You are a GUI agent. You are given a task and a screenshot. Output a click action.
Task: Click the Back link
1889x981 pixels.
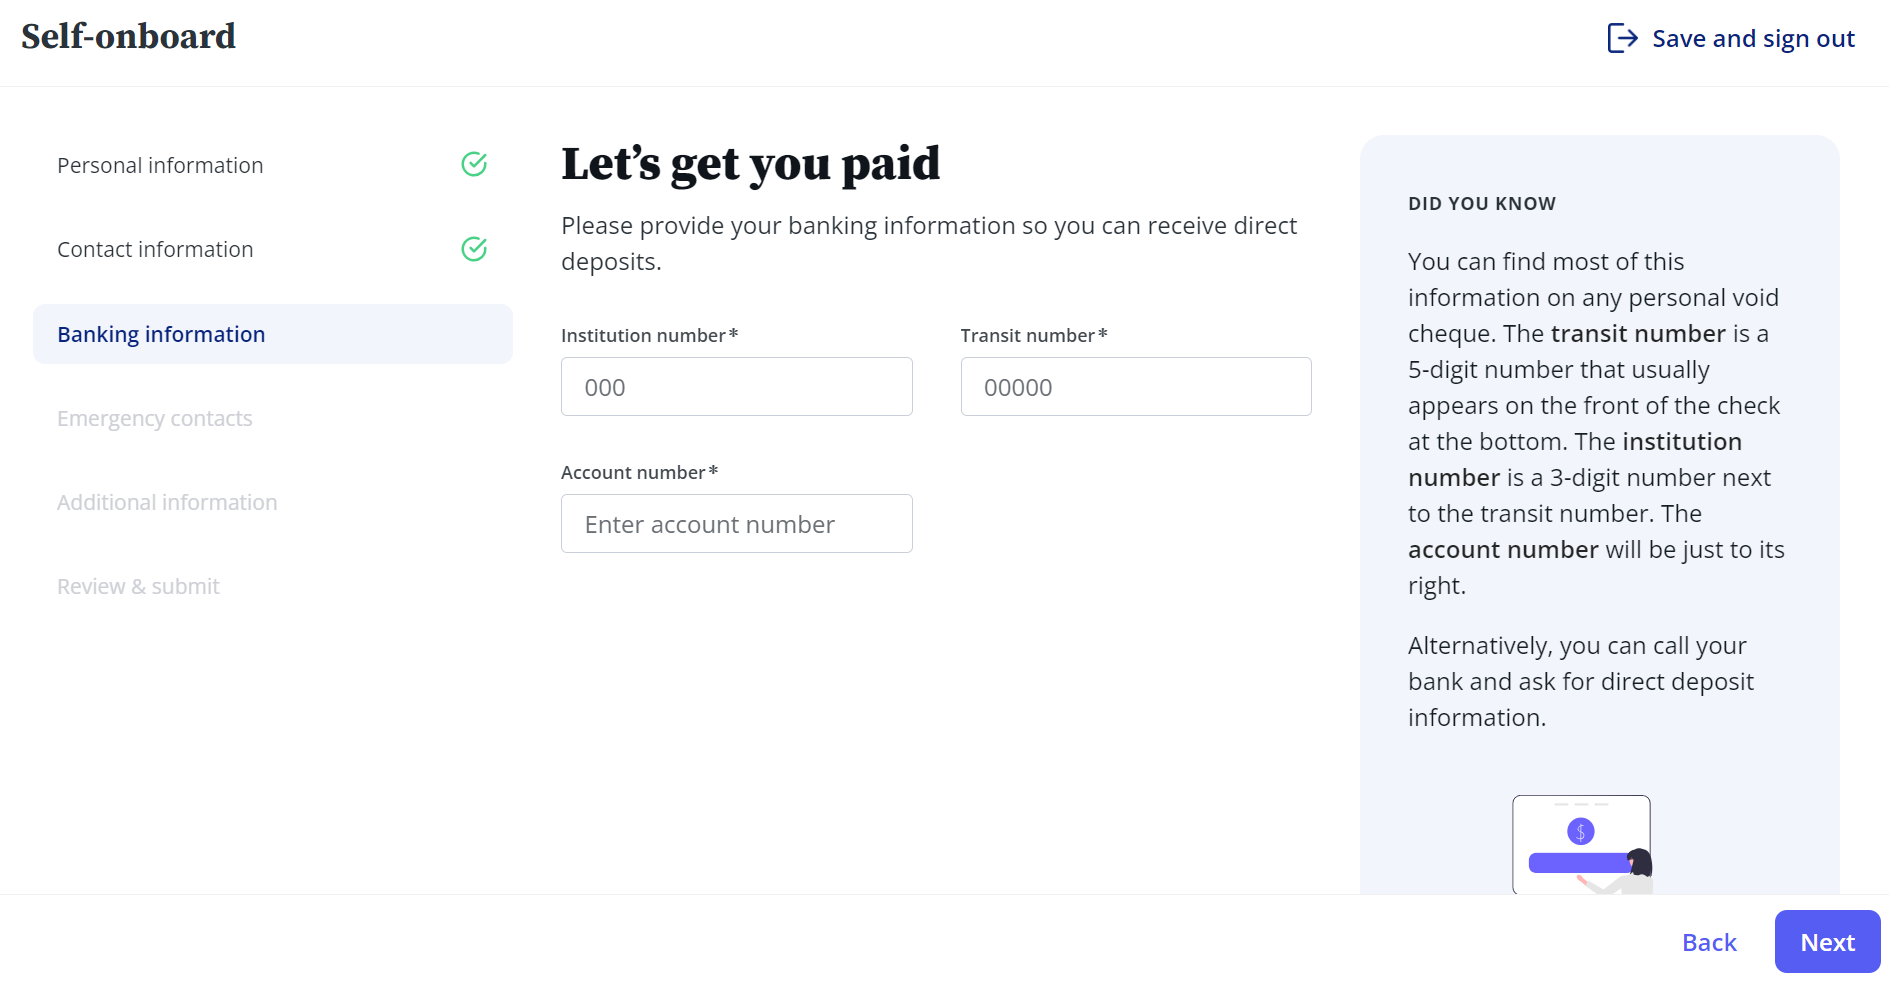[1709, 942]
